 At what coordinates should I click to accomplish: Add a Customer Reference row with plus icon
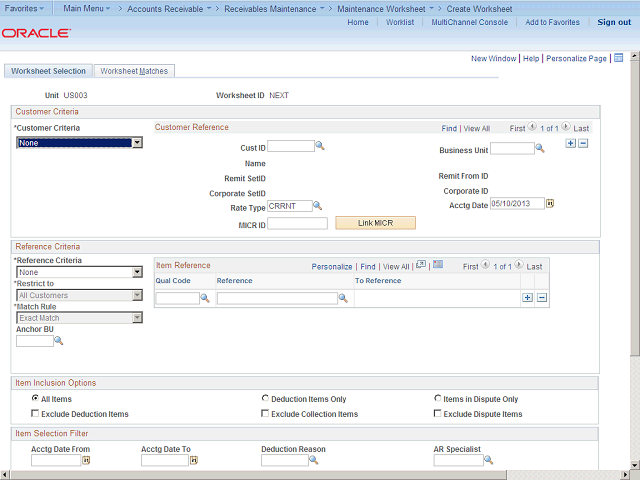[x=570, y=143]
